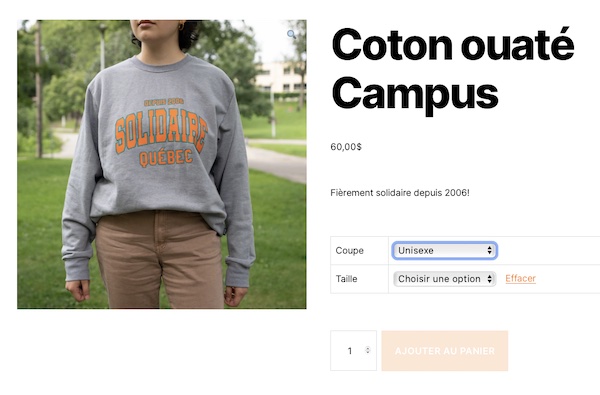Click the quantity stepper arrows
Image resolution: width=600 pixels, height=395 pixels.
pos(368,350)
